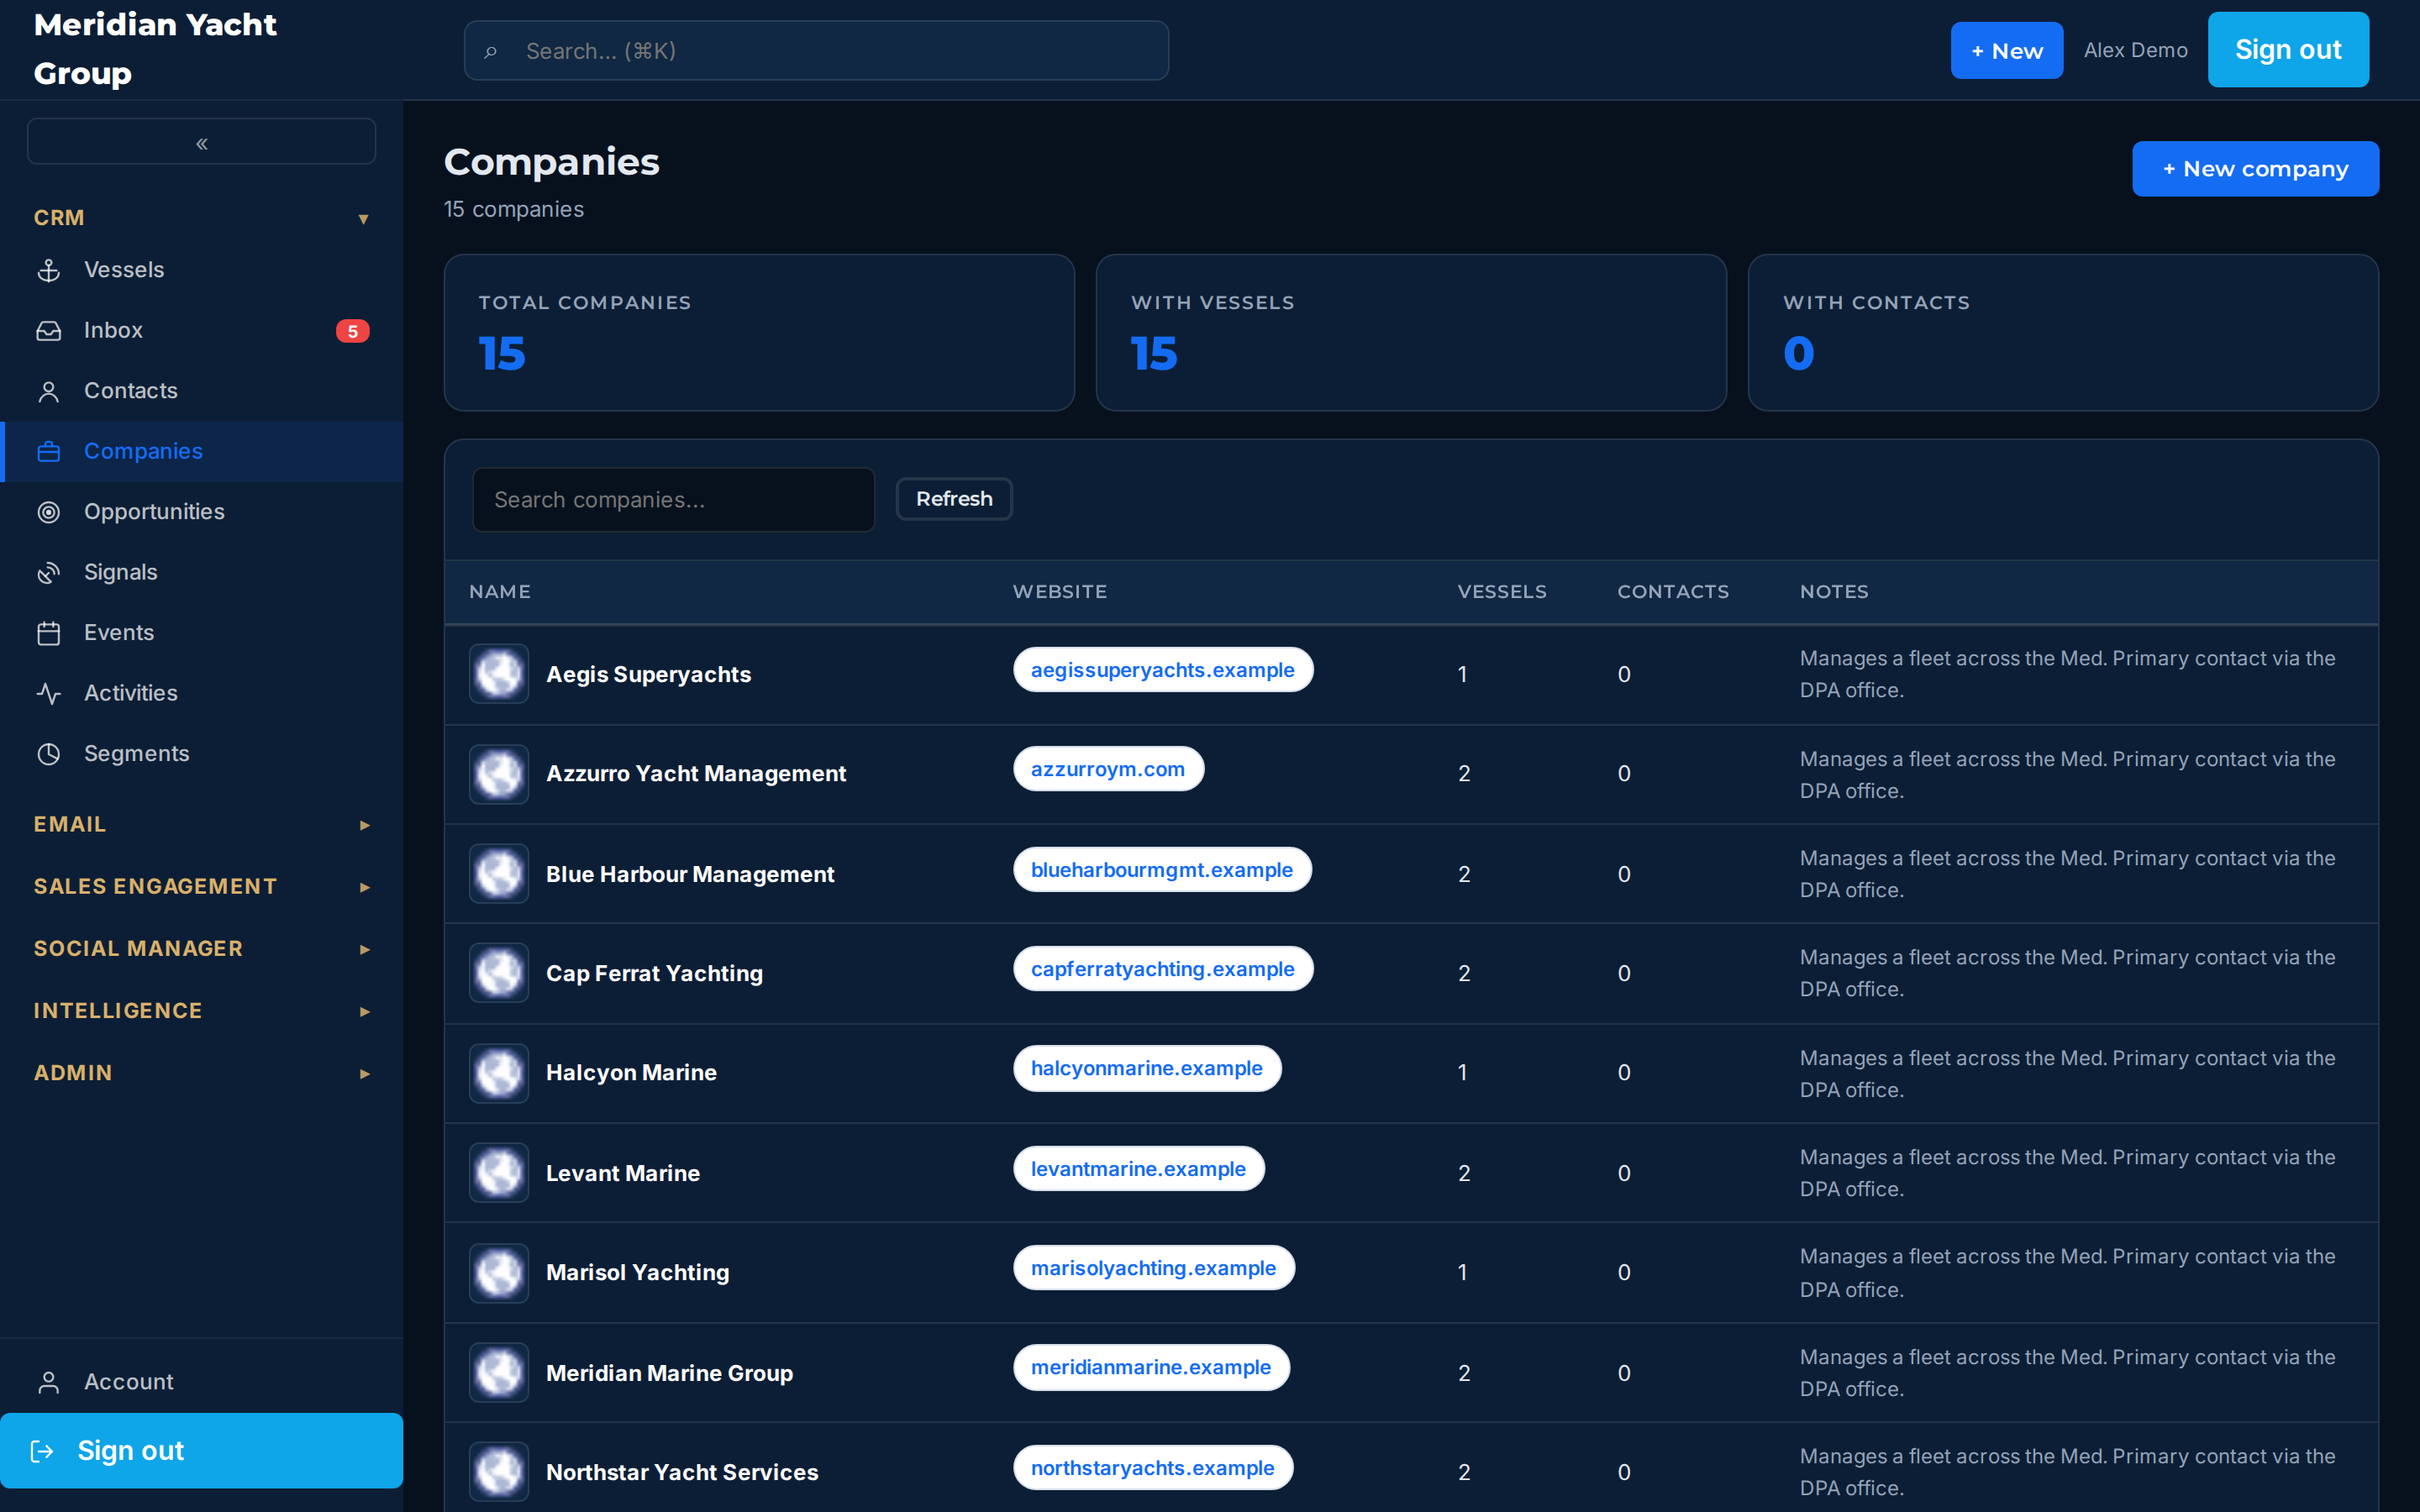
Task: Click the + New company button
Action: pyautogui.click(x=2255, y=169)
